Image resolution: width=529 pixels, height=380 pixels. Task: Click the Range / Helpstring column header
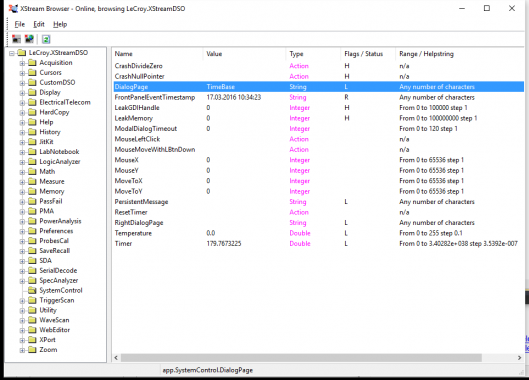460,54
